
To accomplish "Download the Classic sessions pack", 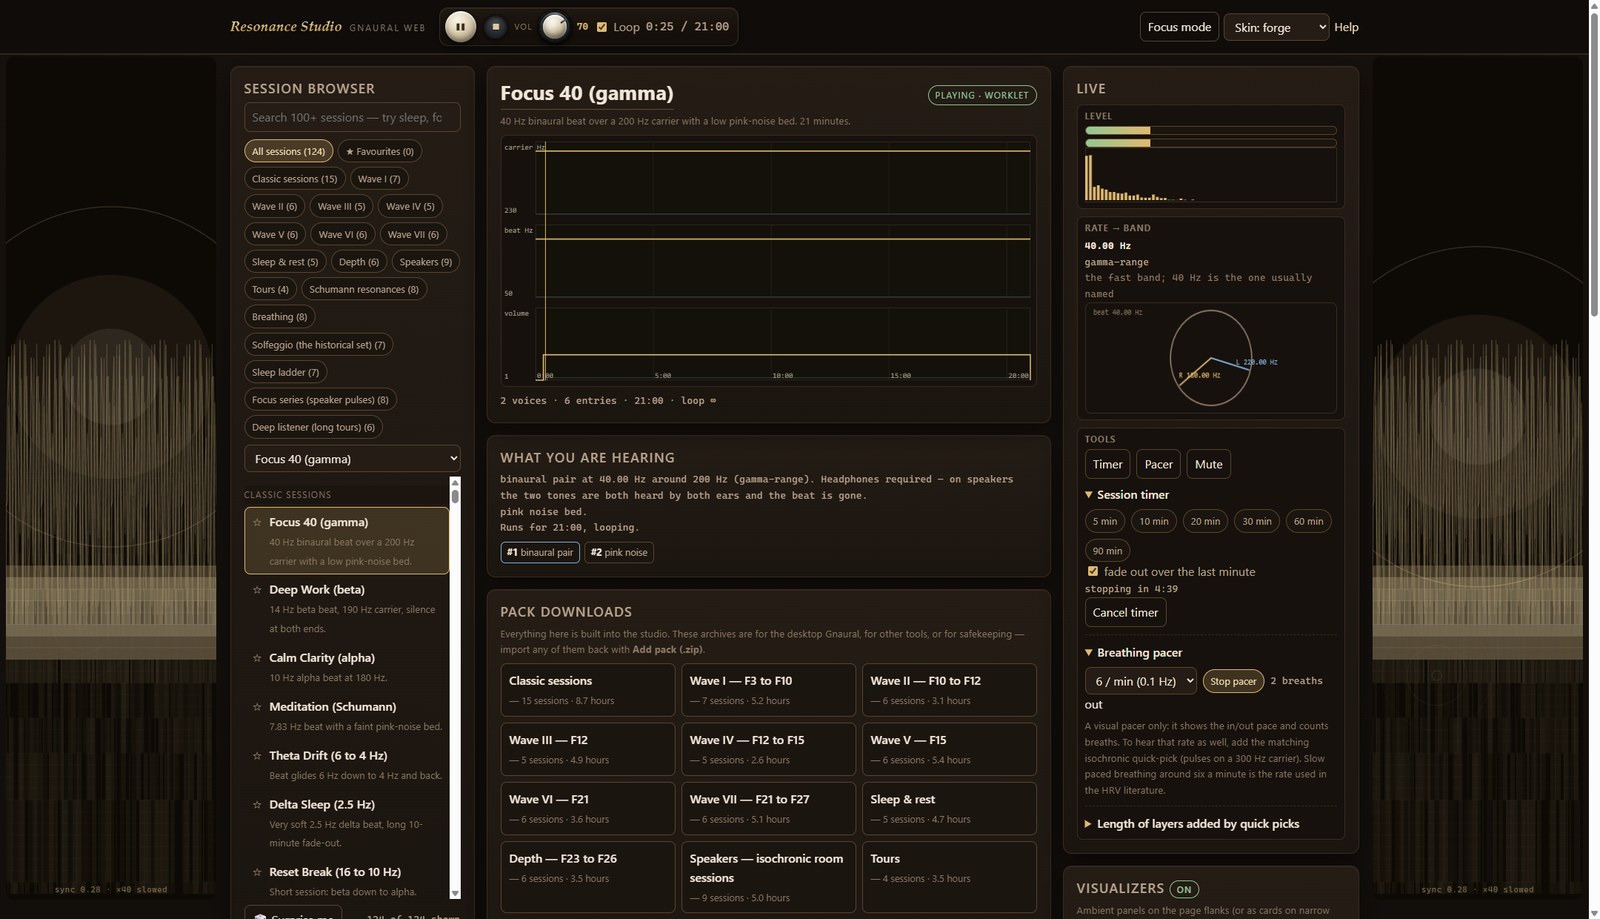I will pyautogui.click(x=588, y=690).
